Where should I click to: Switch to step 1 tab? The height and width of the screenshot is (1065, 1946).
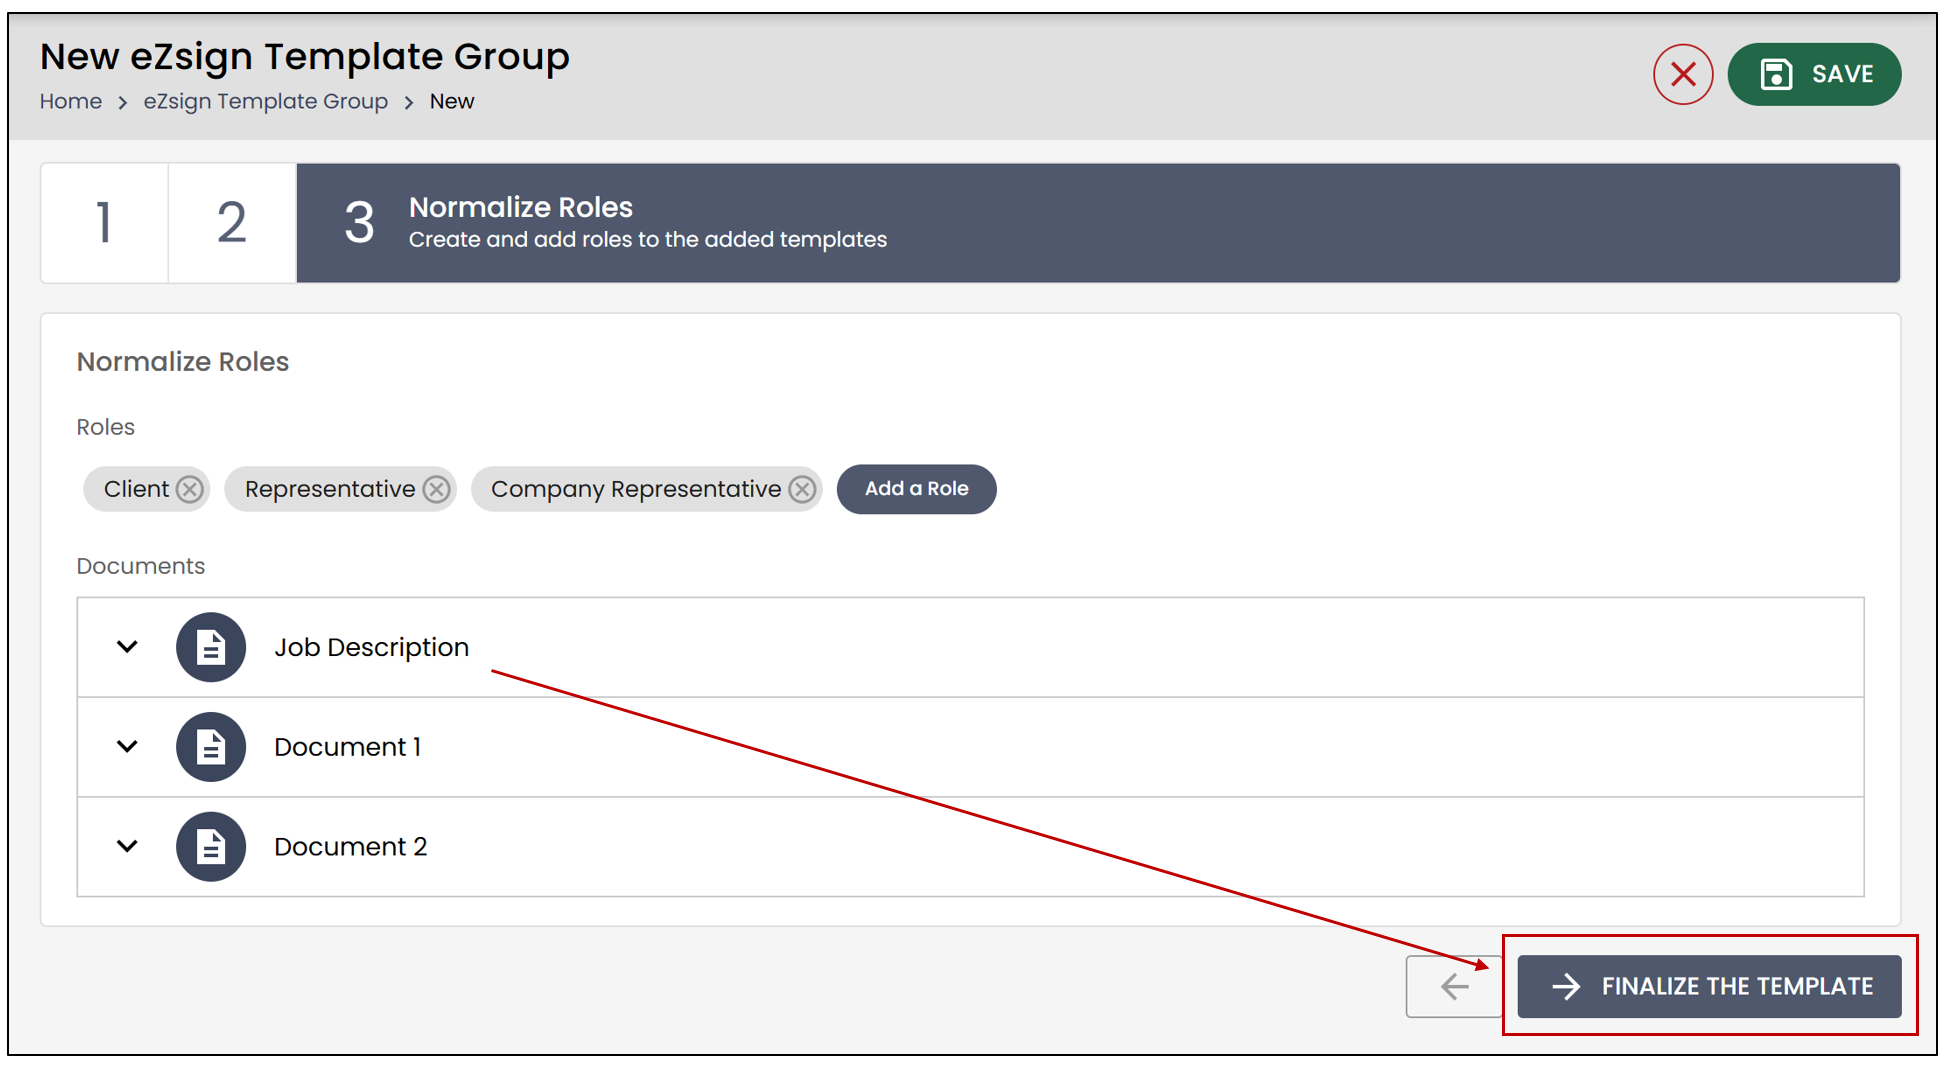click(x=104, y=223)
